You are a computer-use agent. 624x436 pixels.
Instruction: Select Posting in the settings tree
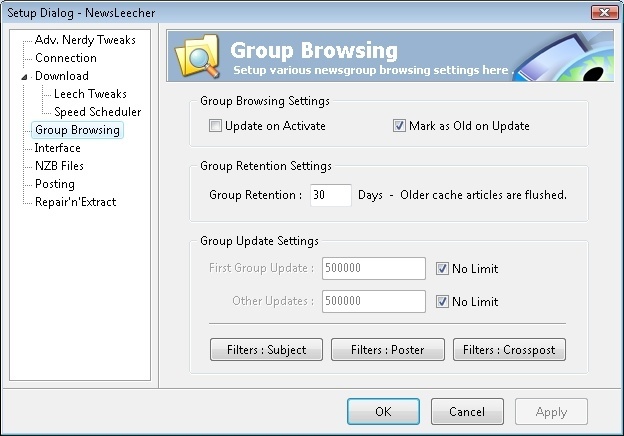click(55, 184)
